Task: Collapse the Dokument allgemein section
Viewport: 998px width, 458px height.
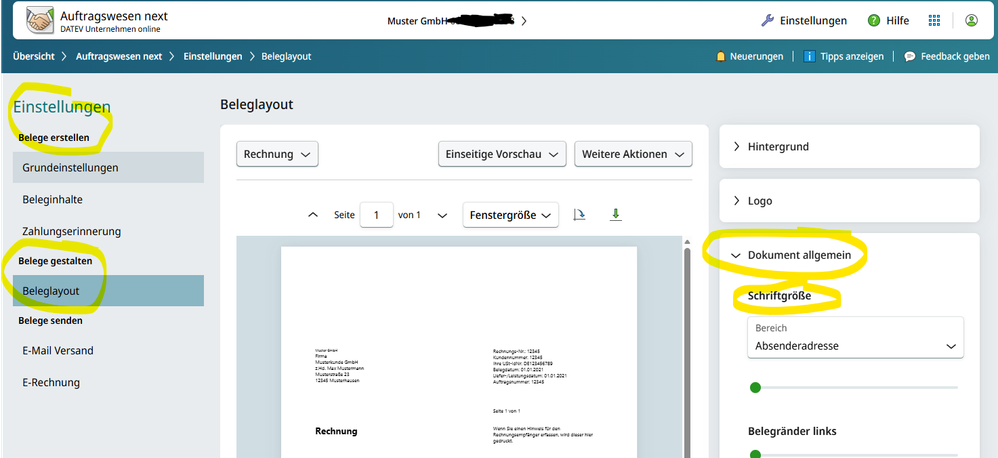Action: click(799, 254)
